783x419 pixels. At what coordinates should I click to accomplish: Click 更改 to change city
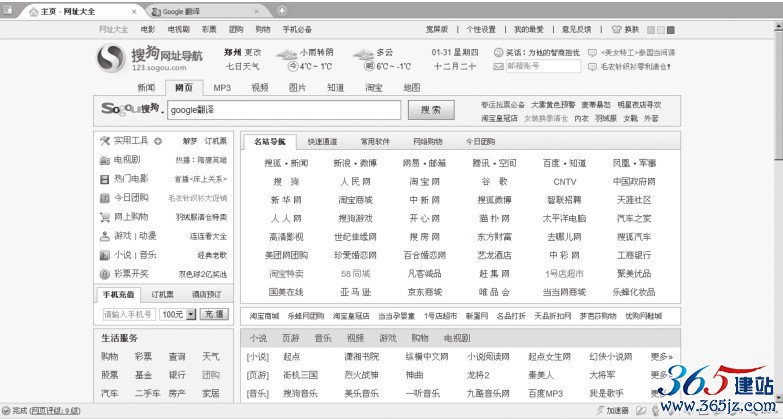coord(253,52)
